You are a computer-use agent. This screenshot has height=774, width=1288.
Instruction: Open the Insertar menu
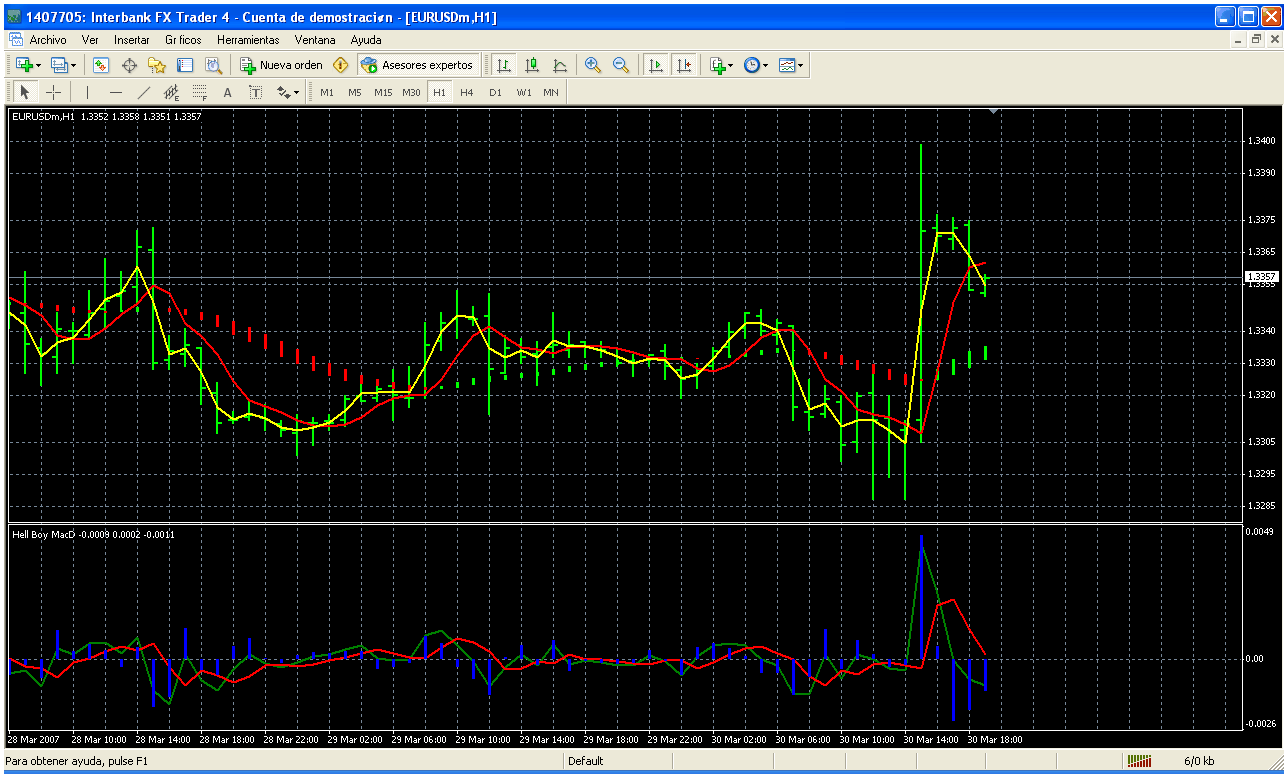[131, 40]
